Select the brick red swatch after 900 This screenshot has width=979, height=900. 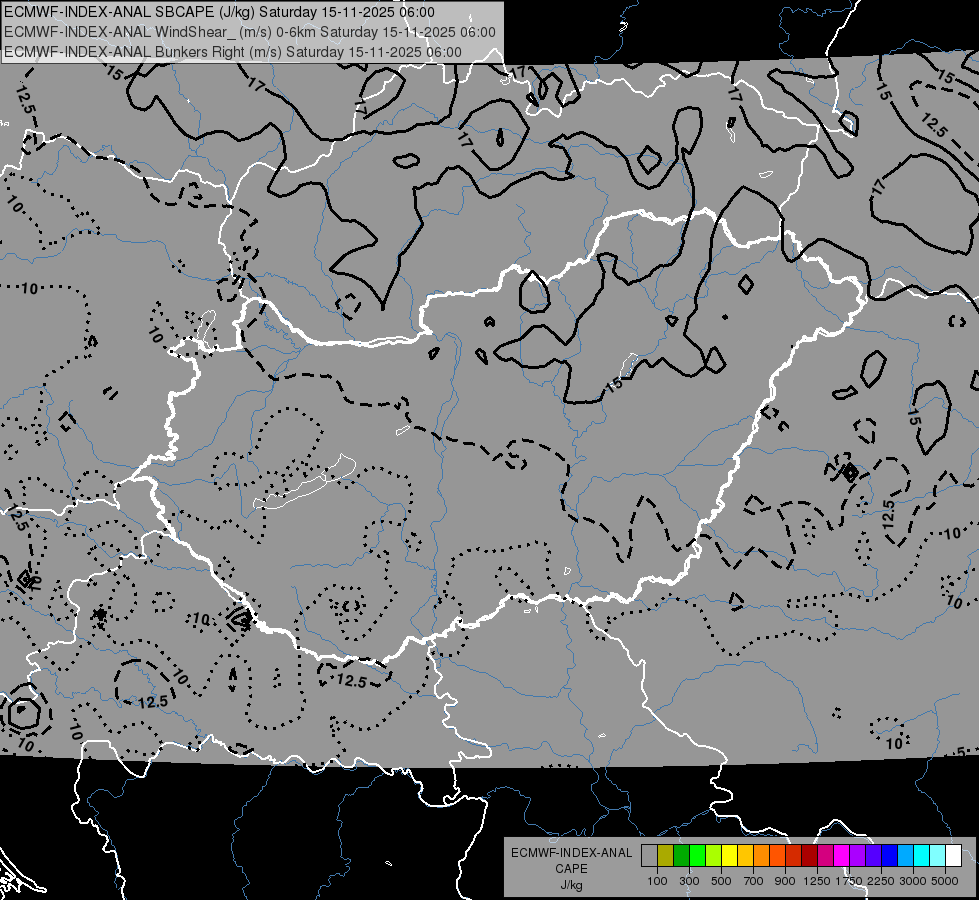[x=794, y=856]
